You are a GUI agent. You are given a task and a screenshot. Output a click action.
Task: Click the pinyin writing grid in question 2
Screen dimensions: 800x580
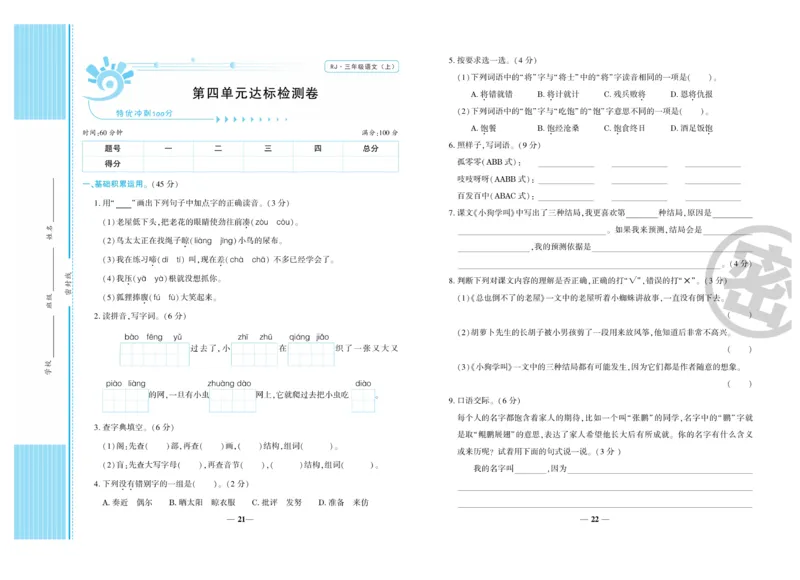(152, 351)
